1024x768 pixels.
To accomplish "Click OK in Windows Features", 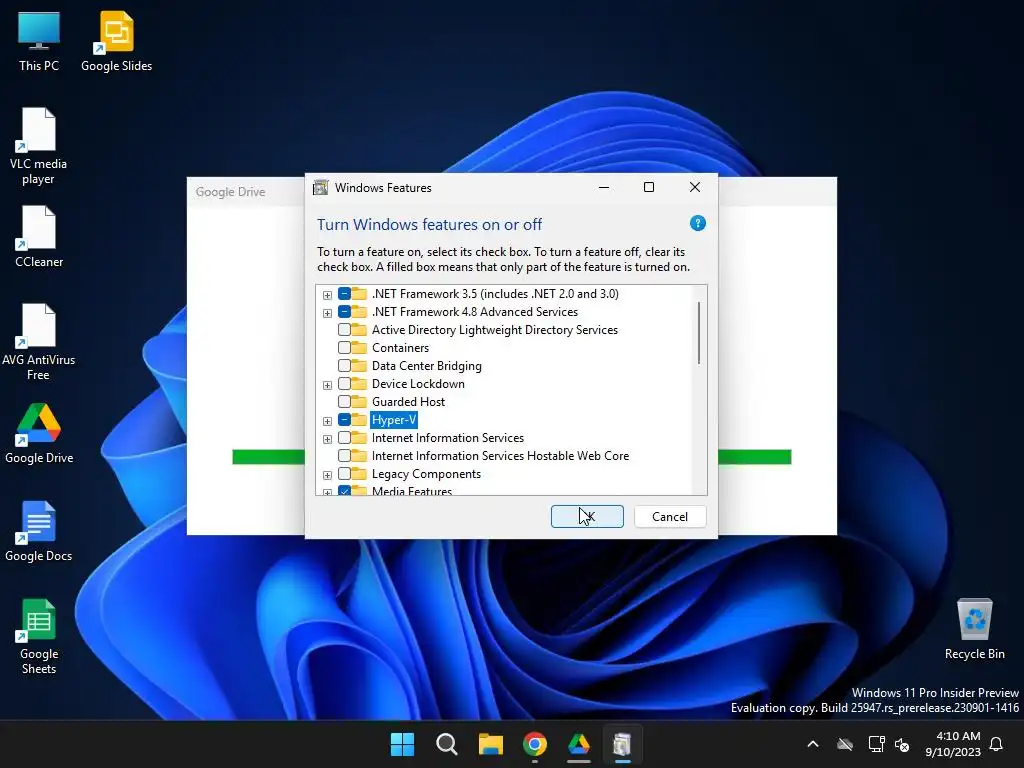I will pyautogui.click(x=587, y=517).
